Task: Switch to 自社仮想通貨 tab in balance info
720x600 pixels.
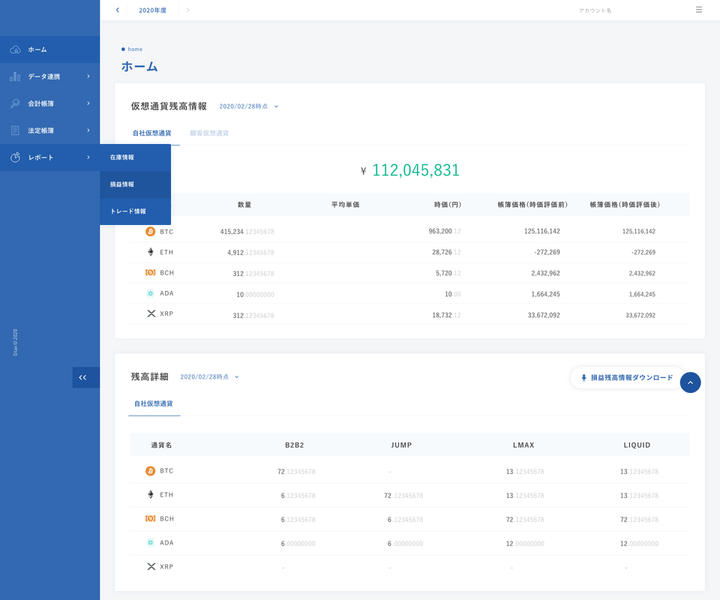Action: point(152,133)
